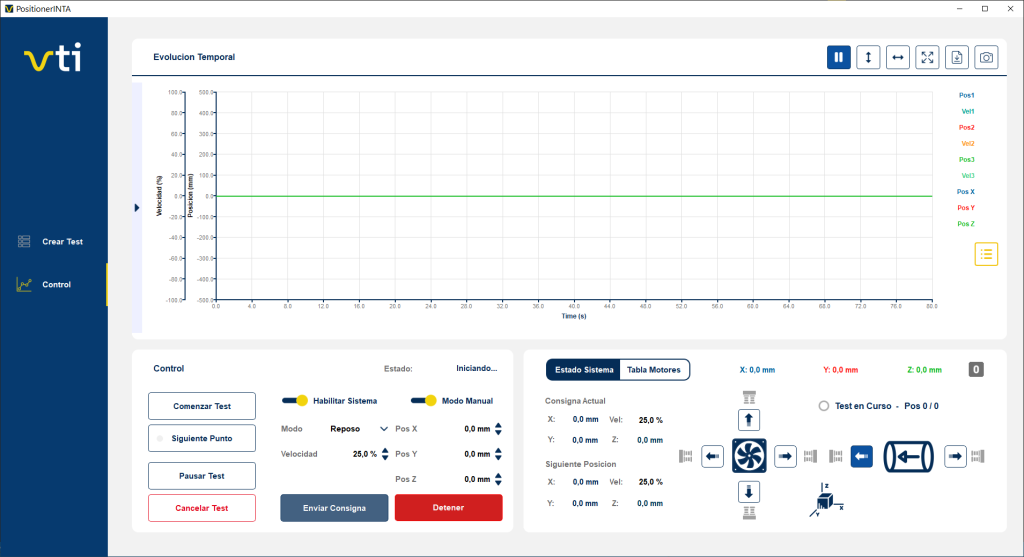This screenshot has width=1024, height=557.
Task: Download the chart data file
Action: click(x=957, y=58)
